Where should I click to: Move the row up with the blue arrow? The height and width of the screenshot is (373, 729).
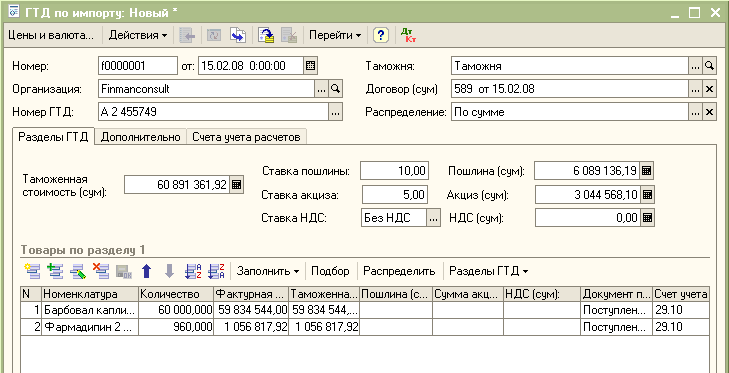coord(146,271)
